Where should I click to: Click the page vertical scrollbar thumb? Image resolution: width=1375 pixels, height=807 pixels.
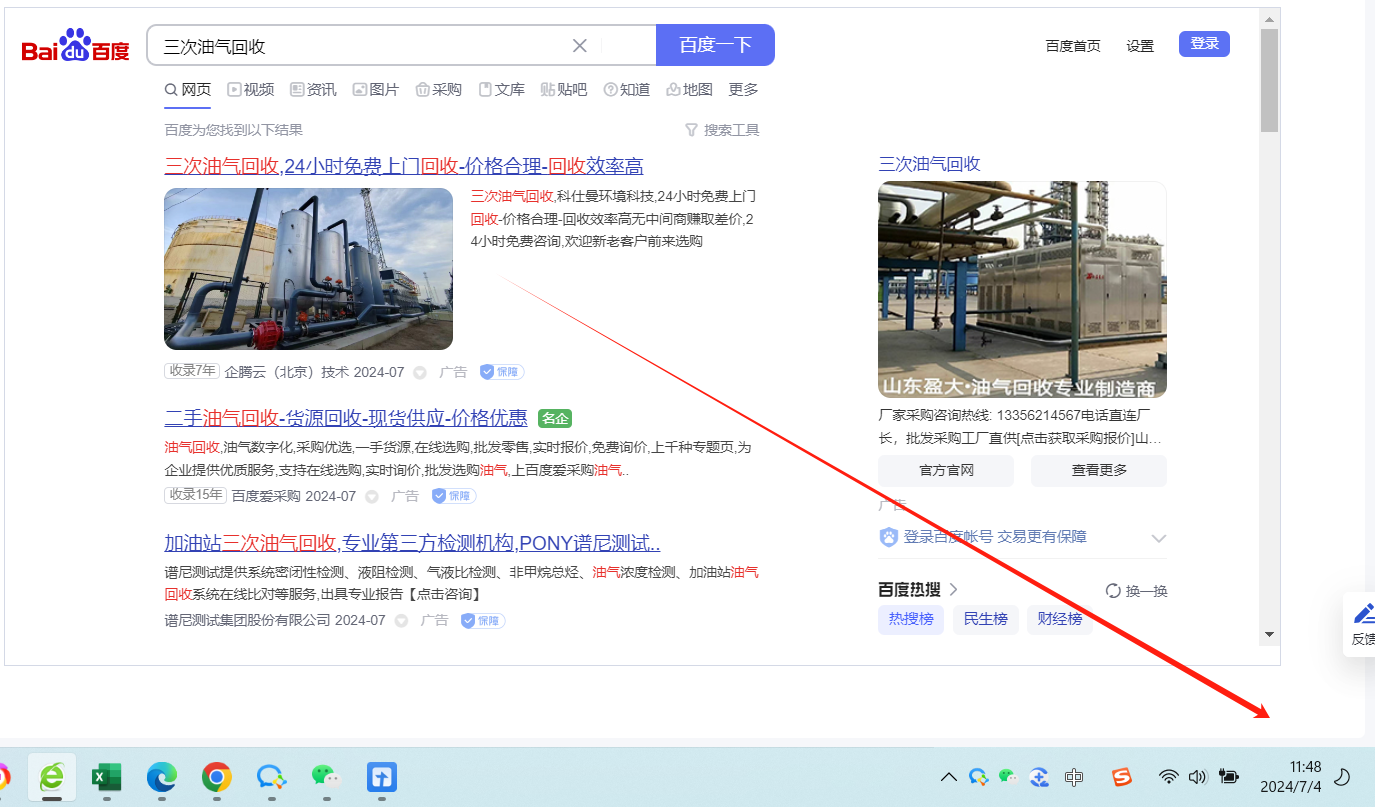[x=1269, y=80]
